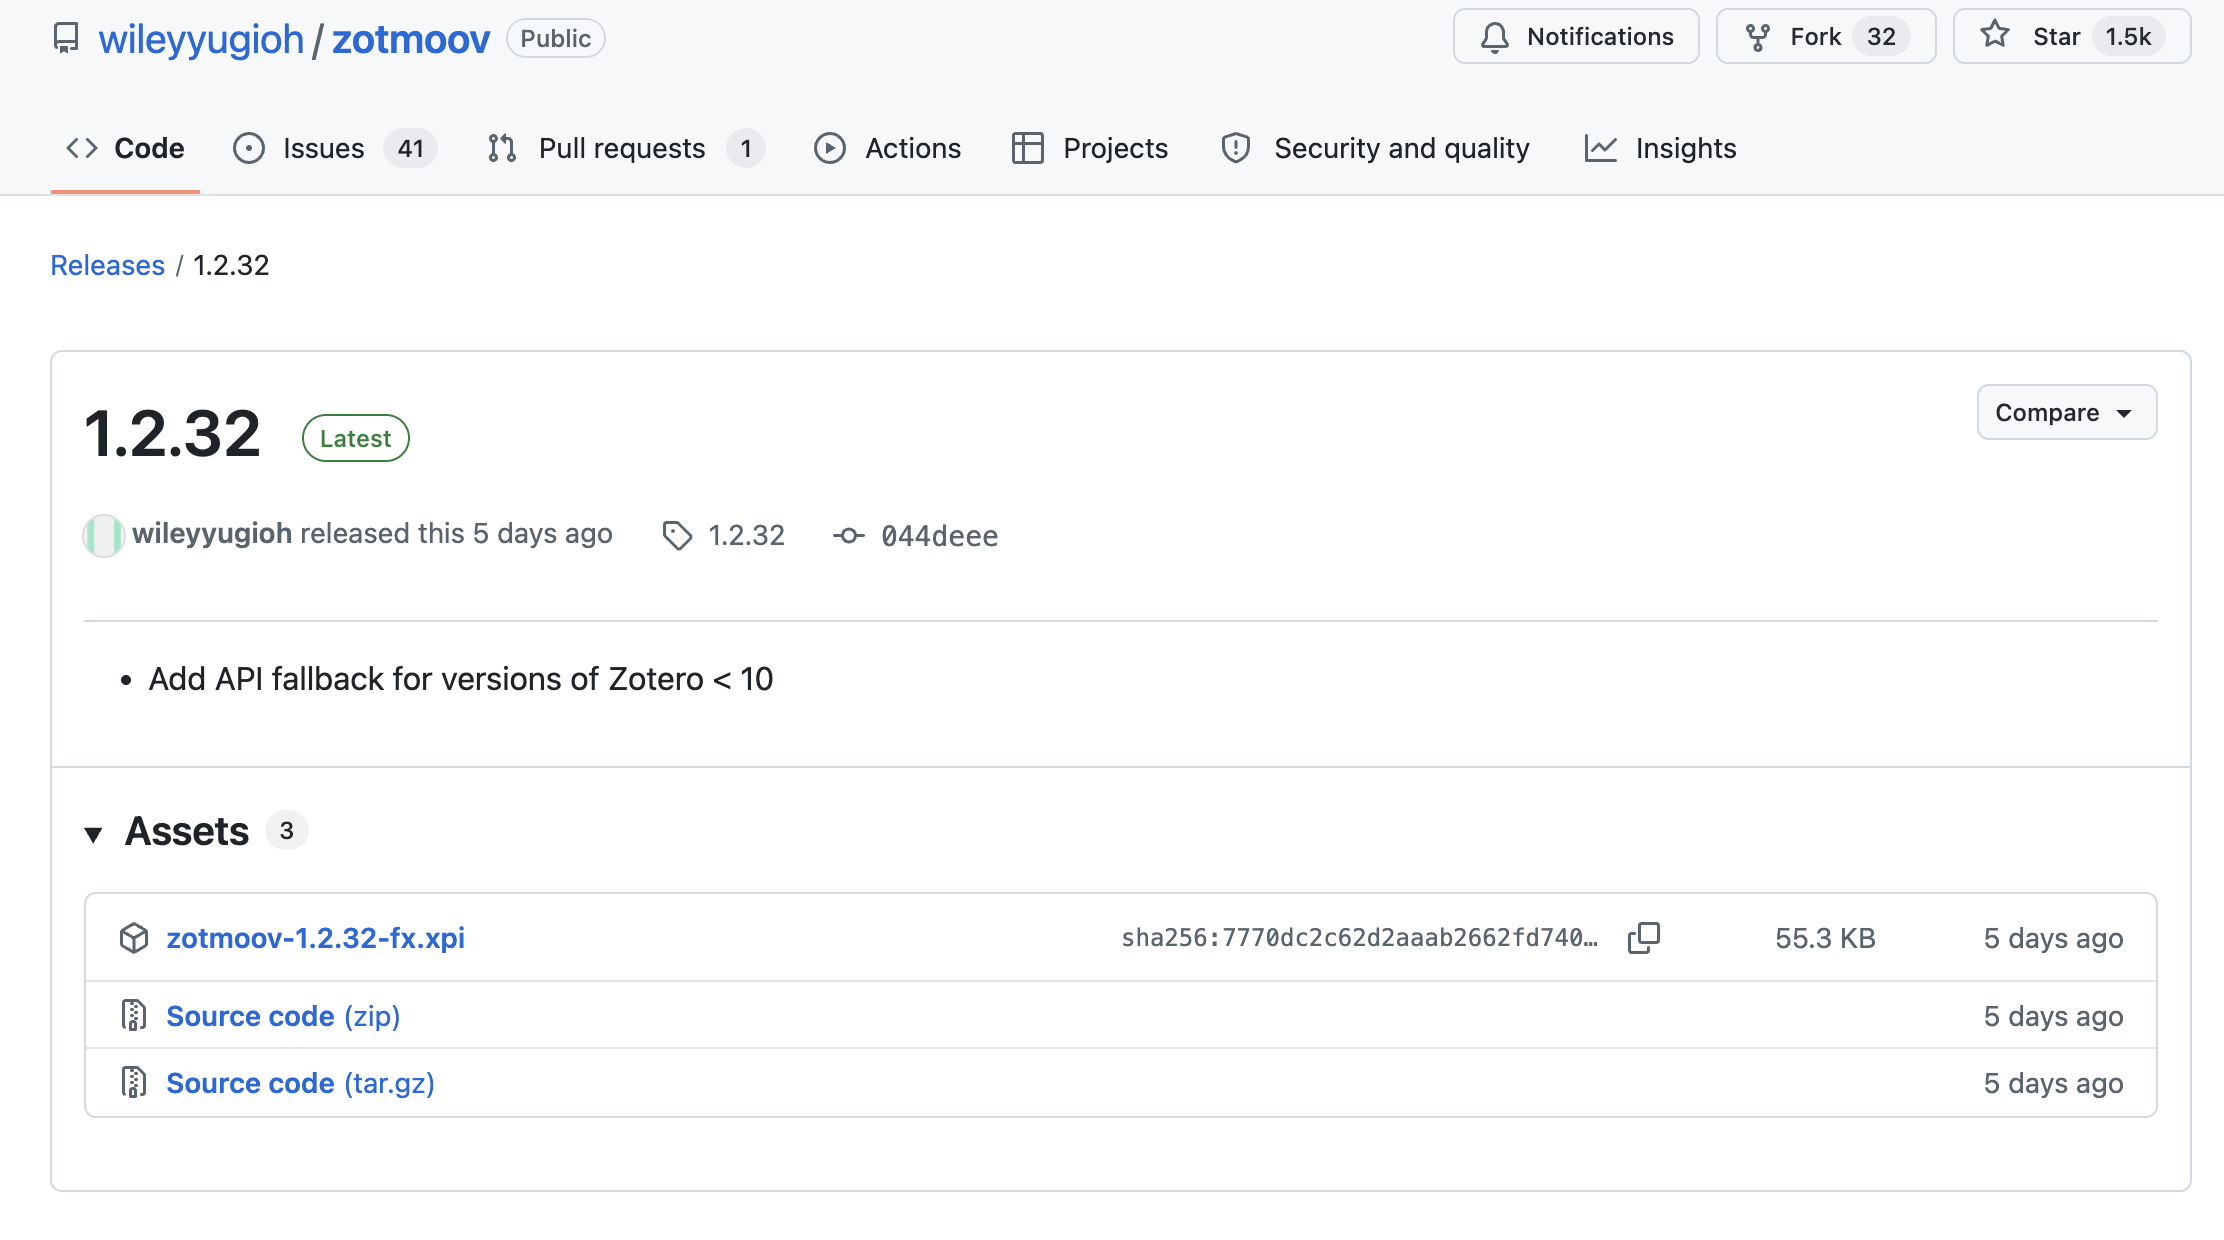Open the Issues tab
This screenshot has width=2224, height=1240.
point(335,148)
